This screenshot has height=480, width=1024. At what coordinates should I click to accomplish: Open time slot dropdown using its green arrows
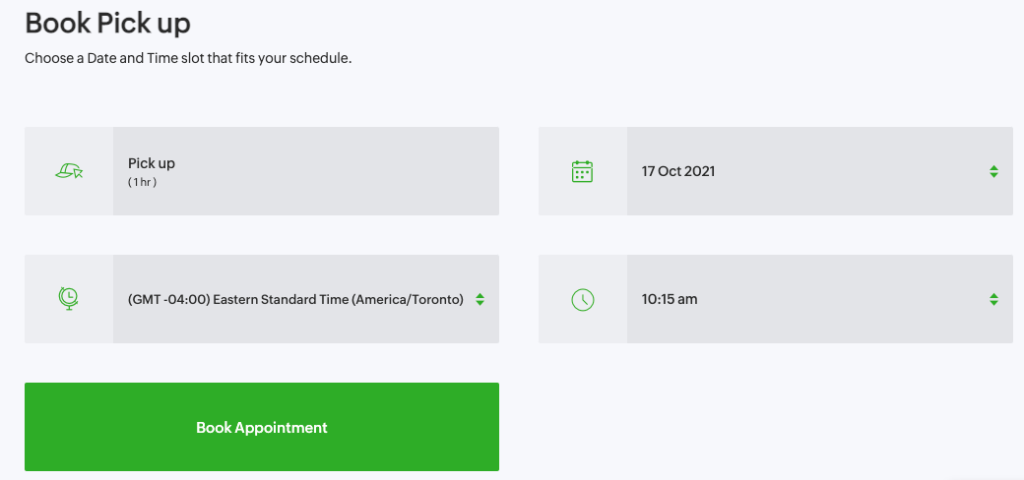click(x=993, y=300)
